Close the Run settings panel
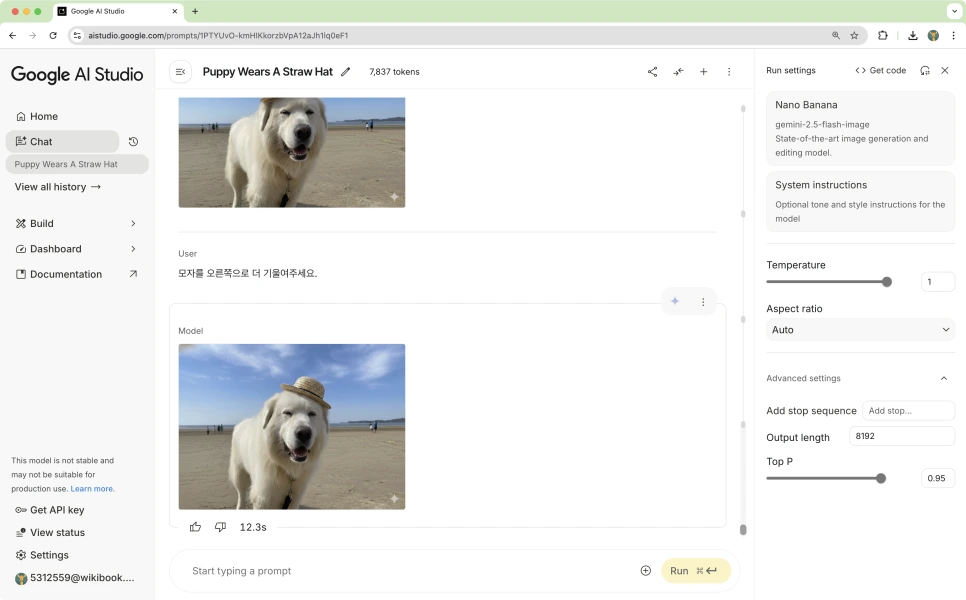Image resolution: width=966 pixels, height=600 pixels. [x=944, y=70]
